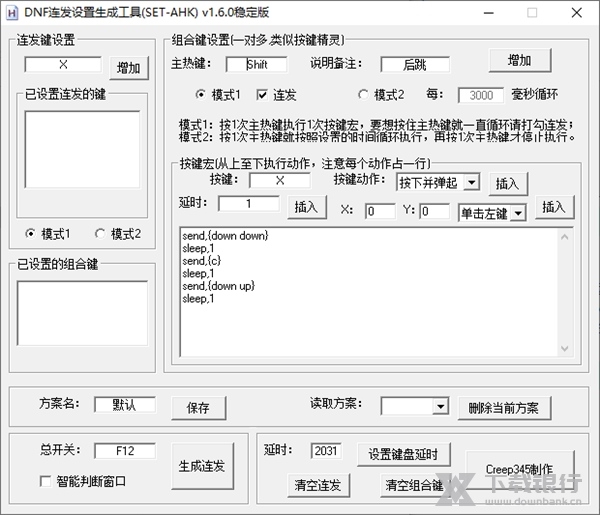
Task: Click the X coordinate field
Action: point(380,211)
